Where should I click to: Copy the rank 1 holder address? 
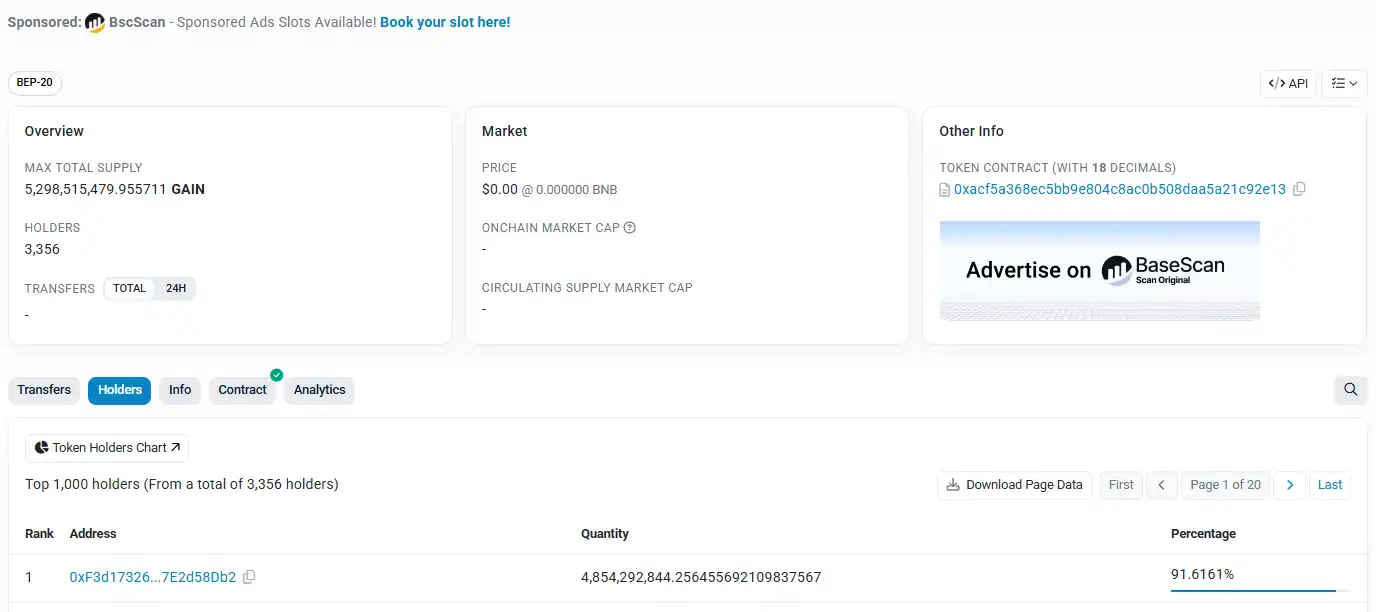249,577
